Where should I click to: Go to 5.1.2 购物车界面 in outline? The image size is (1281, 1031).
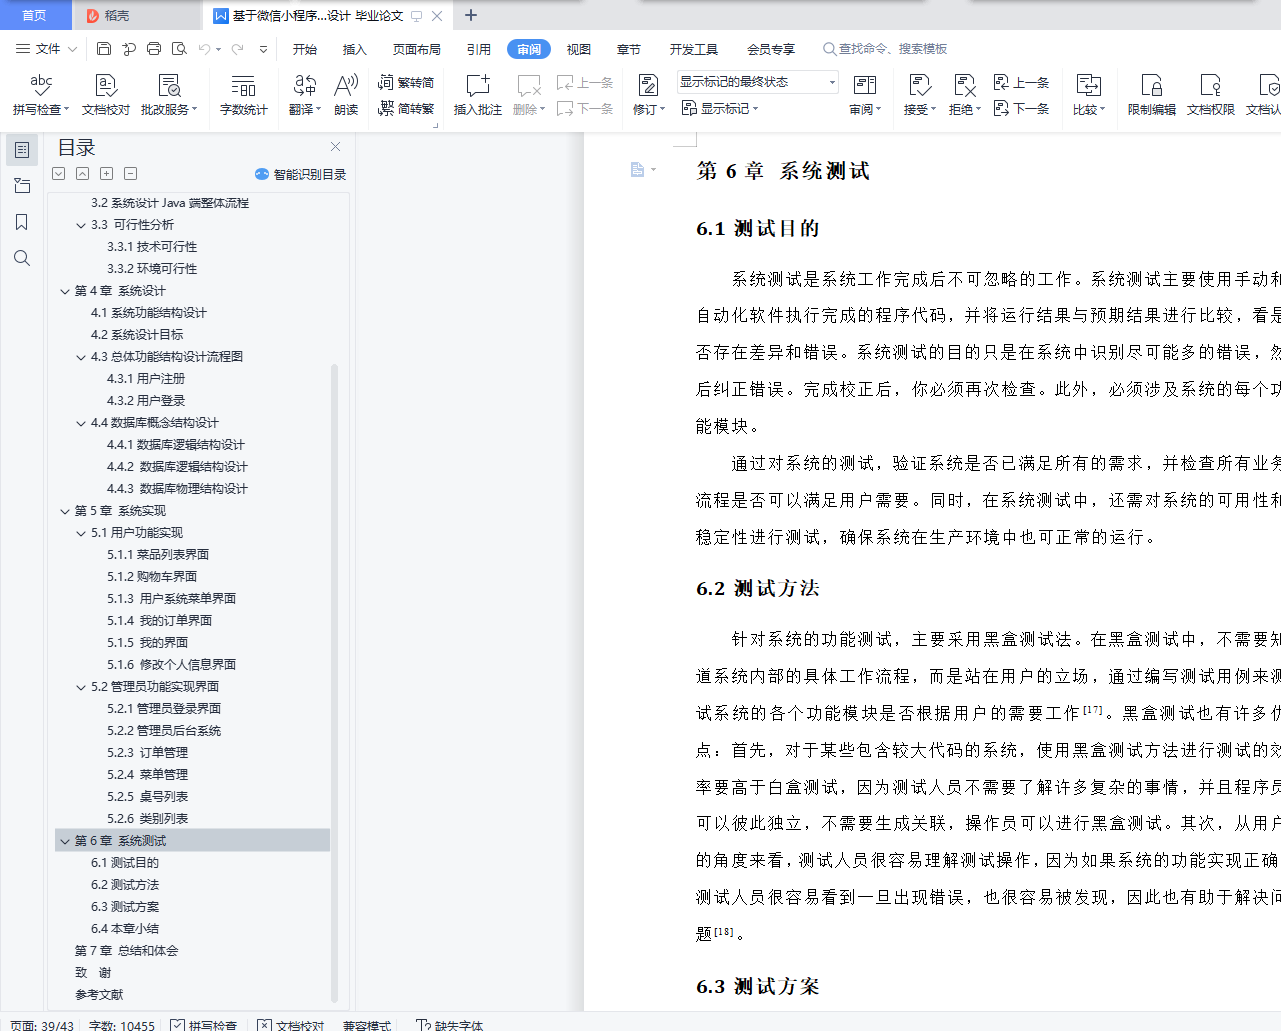[x=152, y=577]
